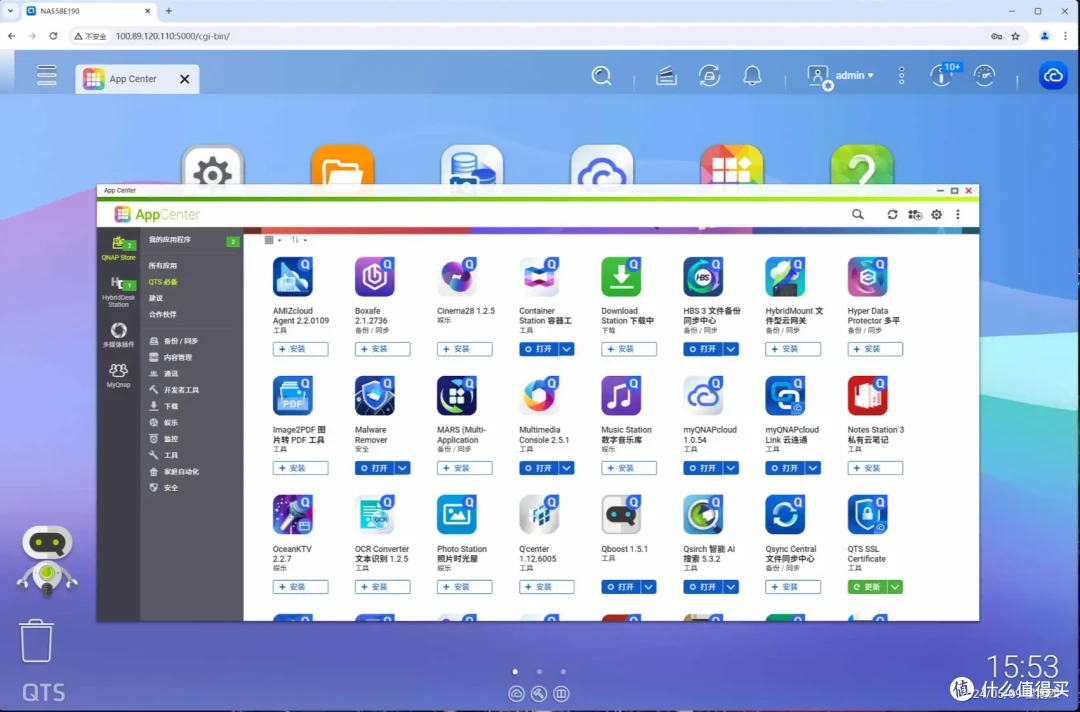Viewport: 1080px width, 712px height.
Task: Select the QNAP Store sidebar tab
Action: tap(118, 248)
